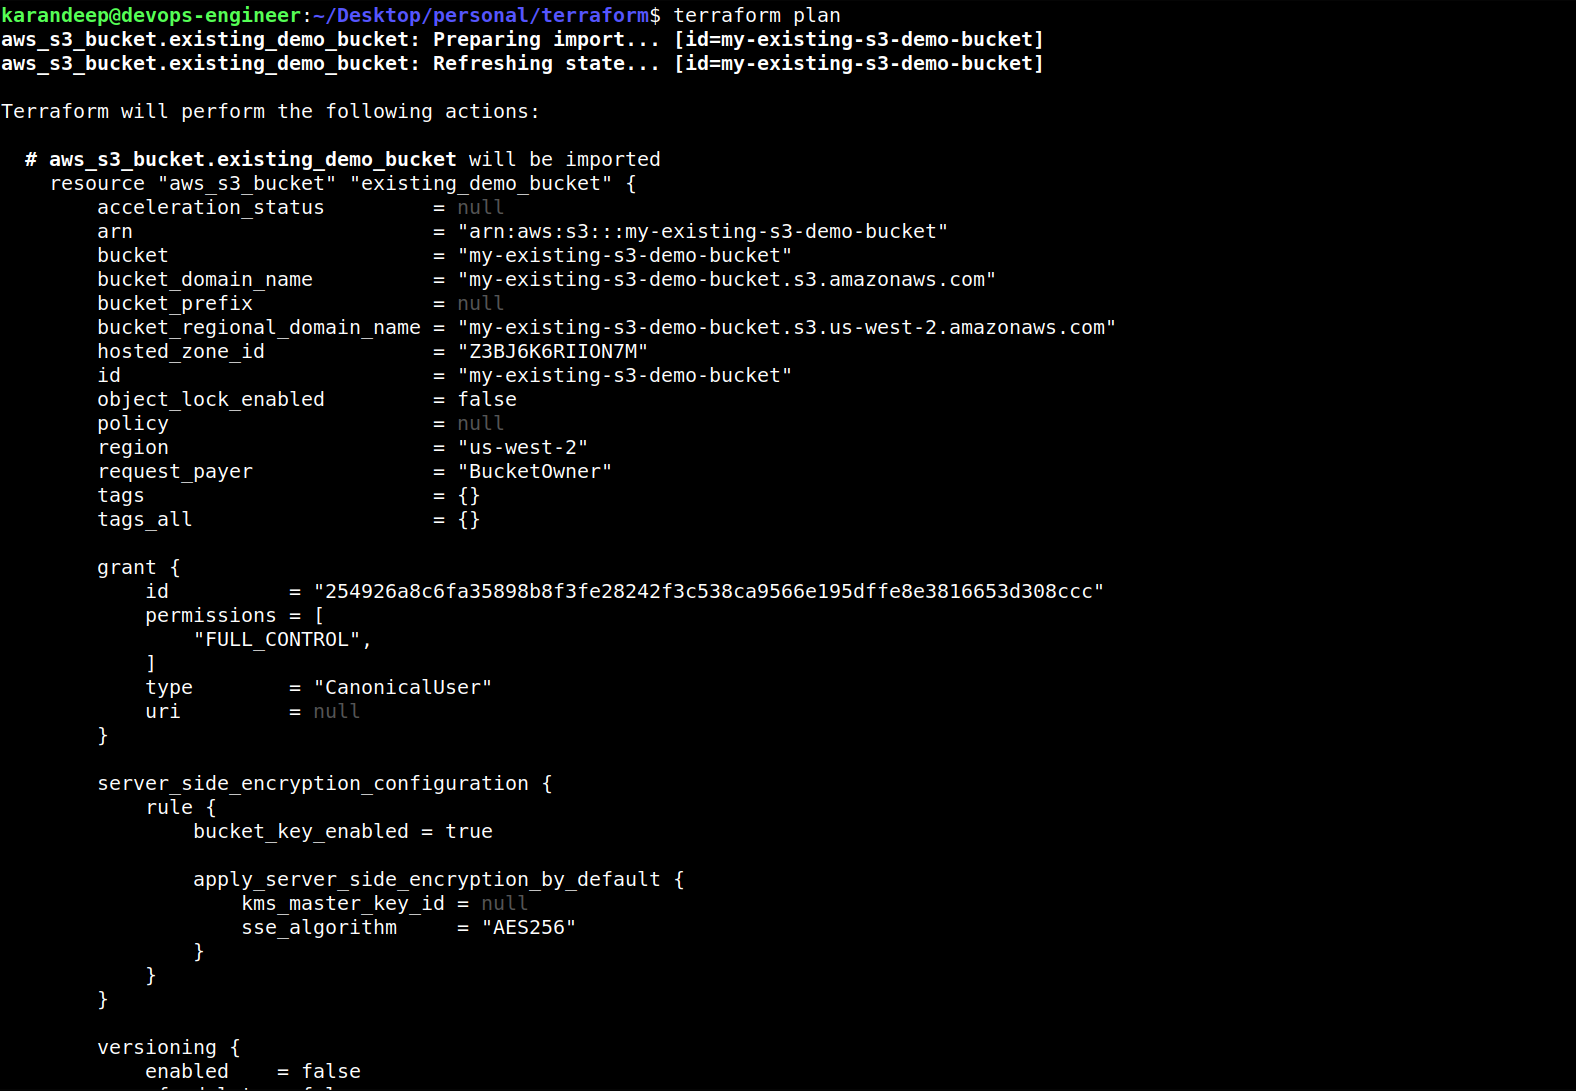Click the ~/Desktop/personal/terraform path
1576x1091 pixels.
(481, 15)
